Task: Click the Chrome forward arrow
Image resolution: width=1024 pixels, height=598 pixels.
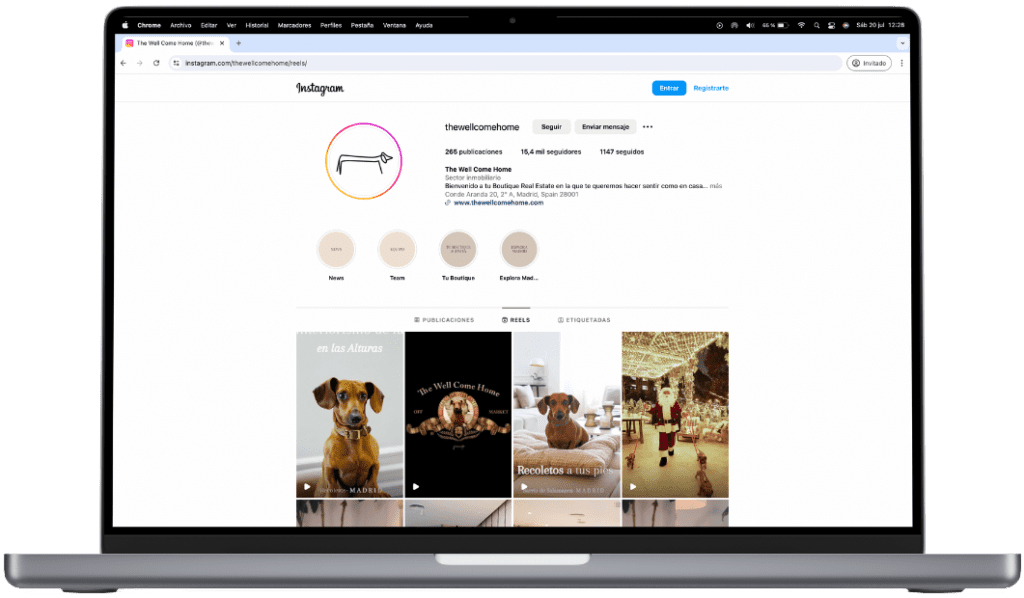Action: (140, 63)
